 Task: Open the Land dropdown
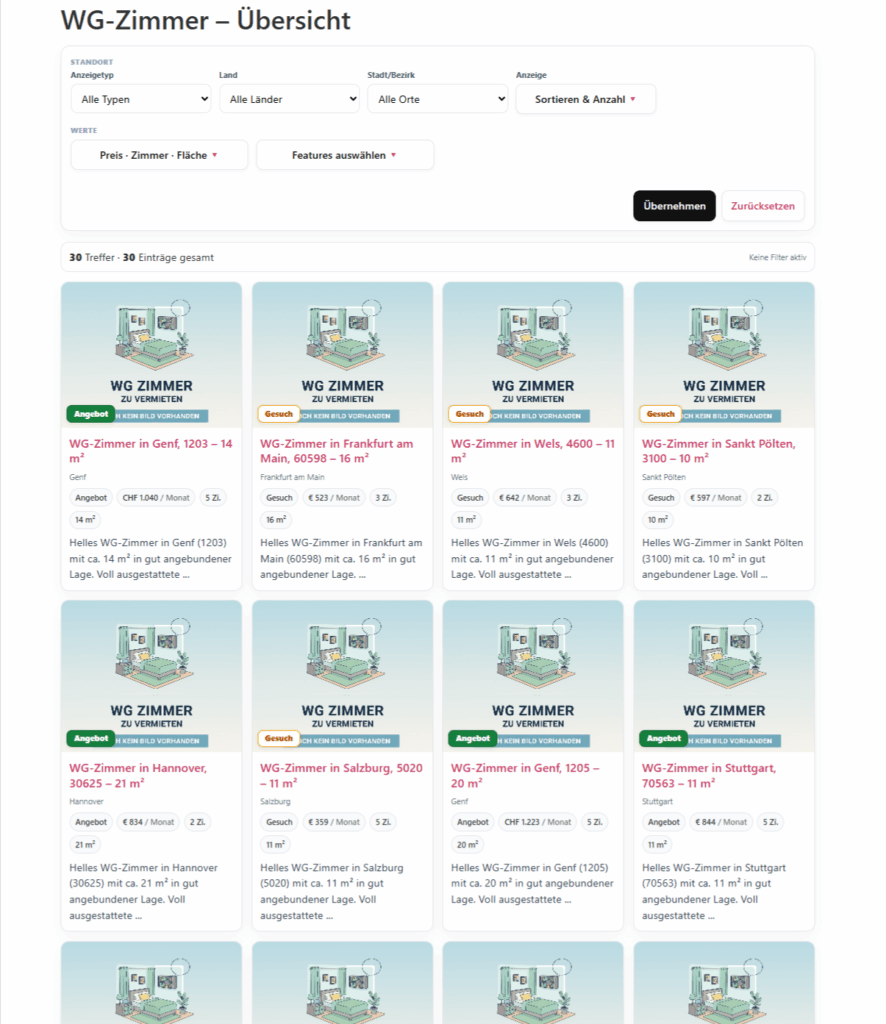(x=289, y=99)
